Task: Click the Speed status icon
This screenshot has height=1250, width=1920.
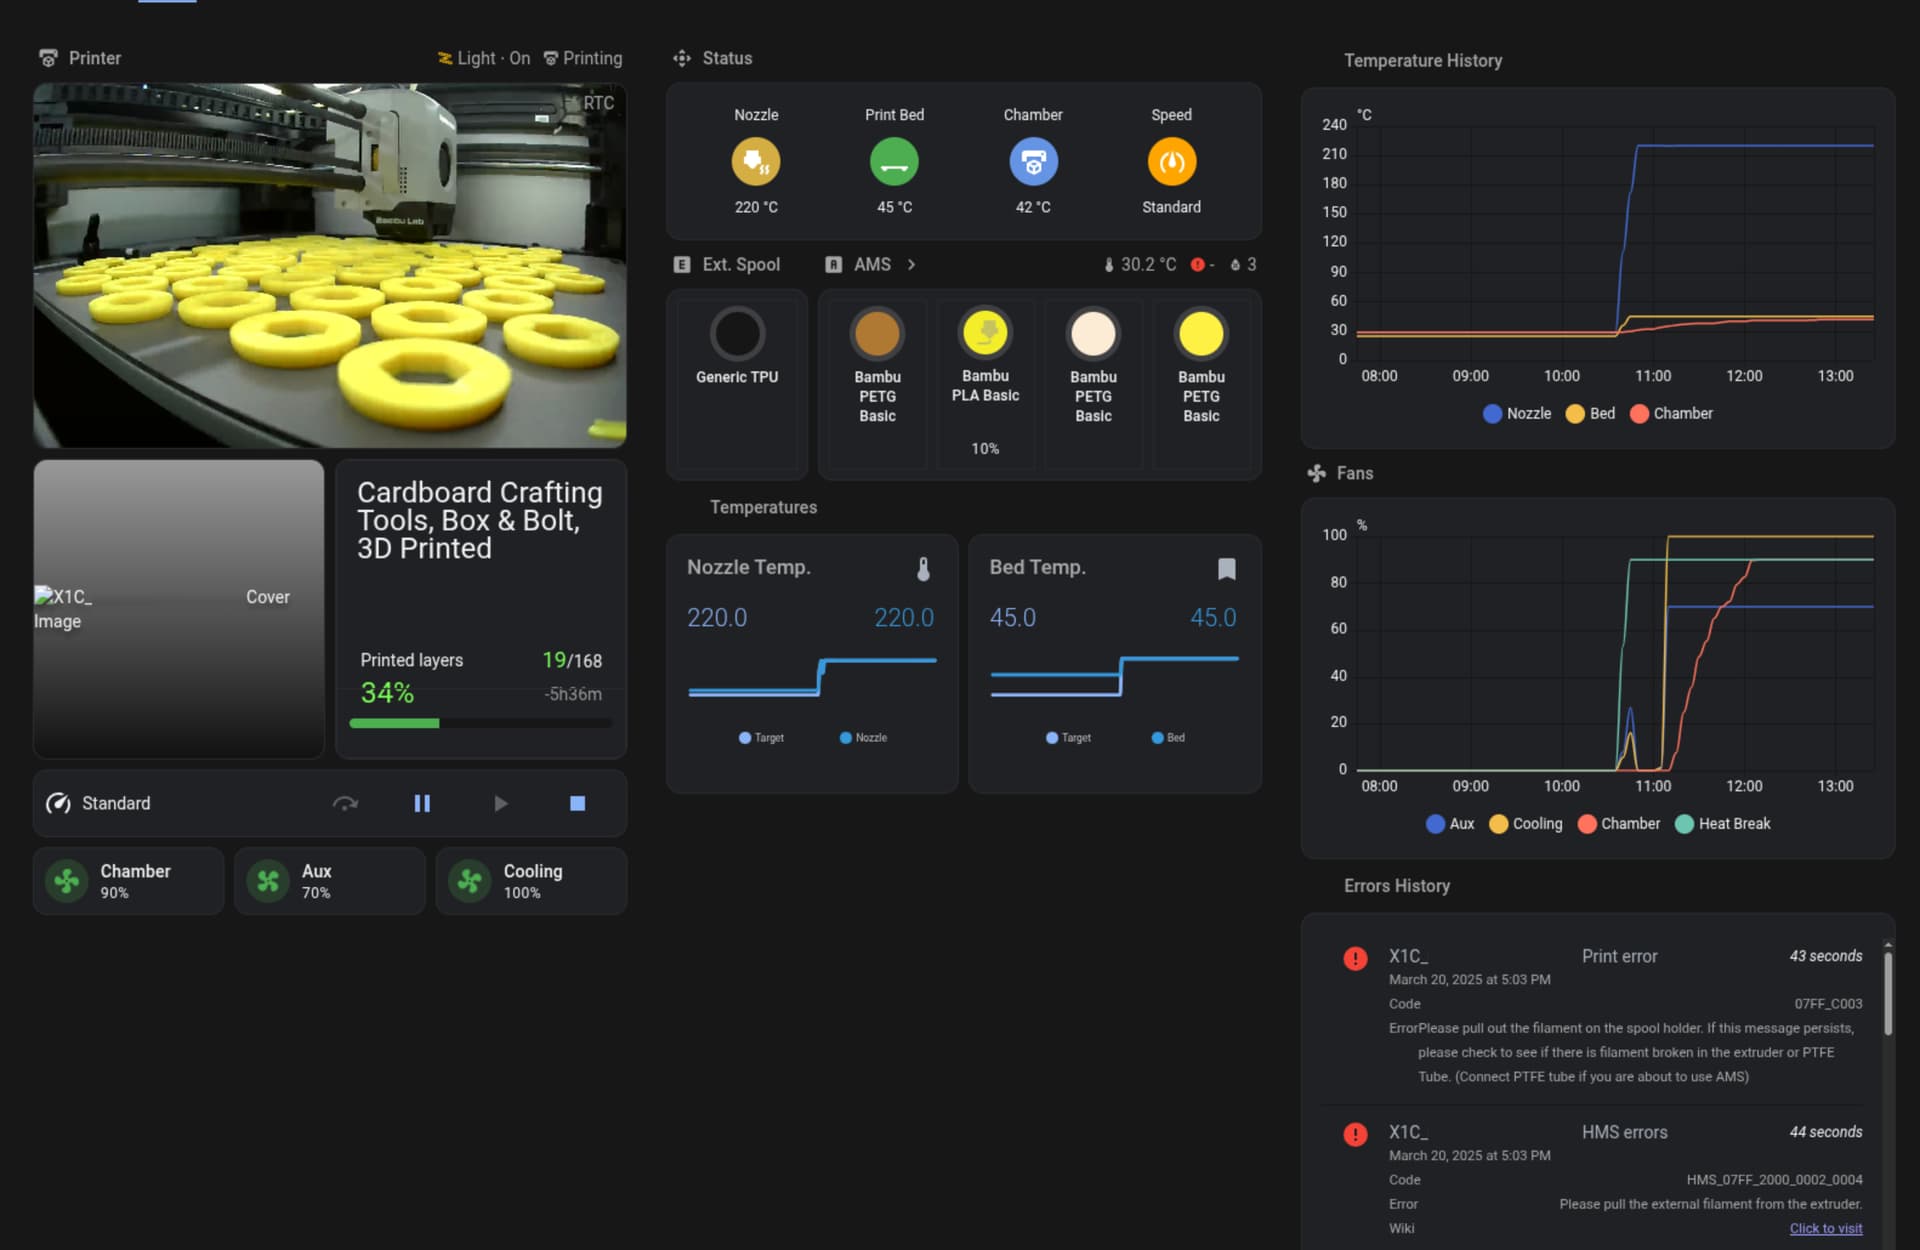Action: pos(1171,162)
